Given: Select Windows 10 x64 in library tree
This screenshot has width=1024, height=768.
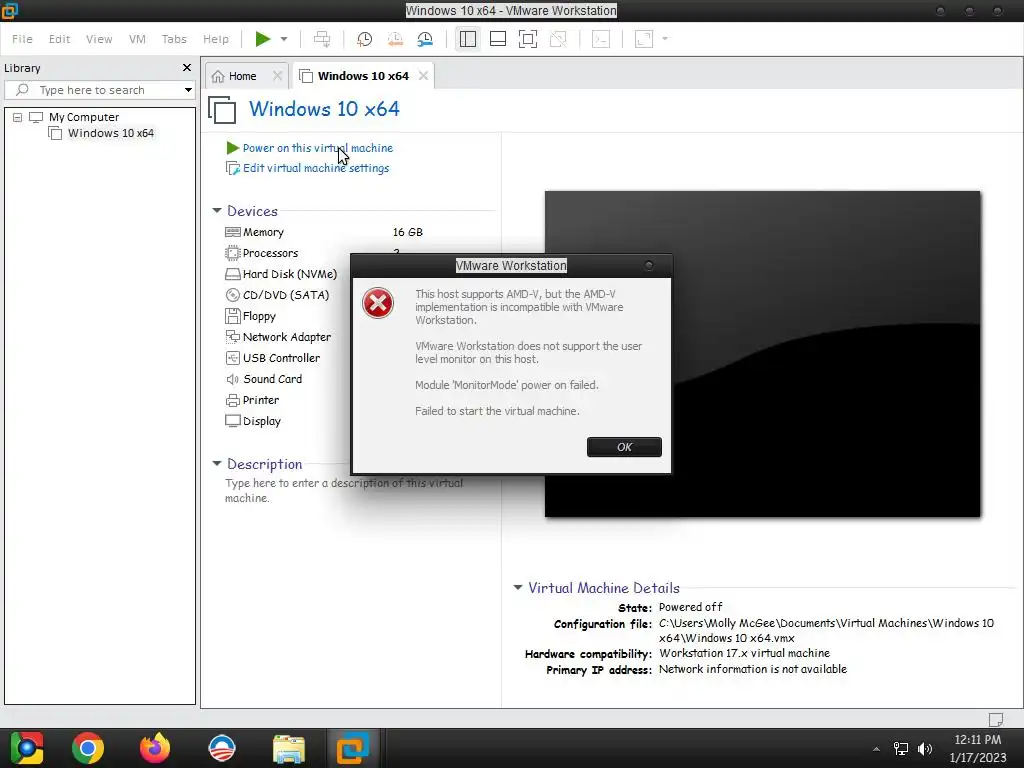Looking at the screenshot, I should (x=111, y=133).
